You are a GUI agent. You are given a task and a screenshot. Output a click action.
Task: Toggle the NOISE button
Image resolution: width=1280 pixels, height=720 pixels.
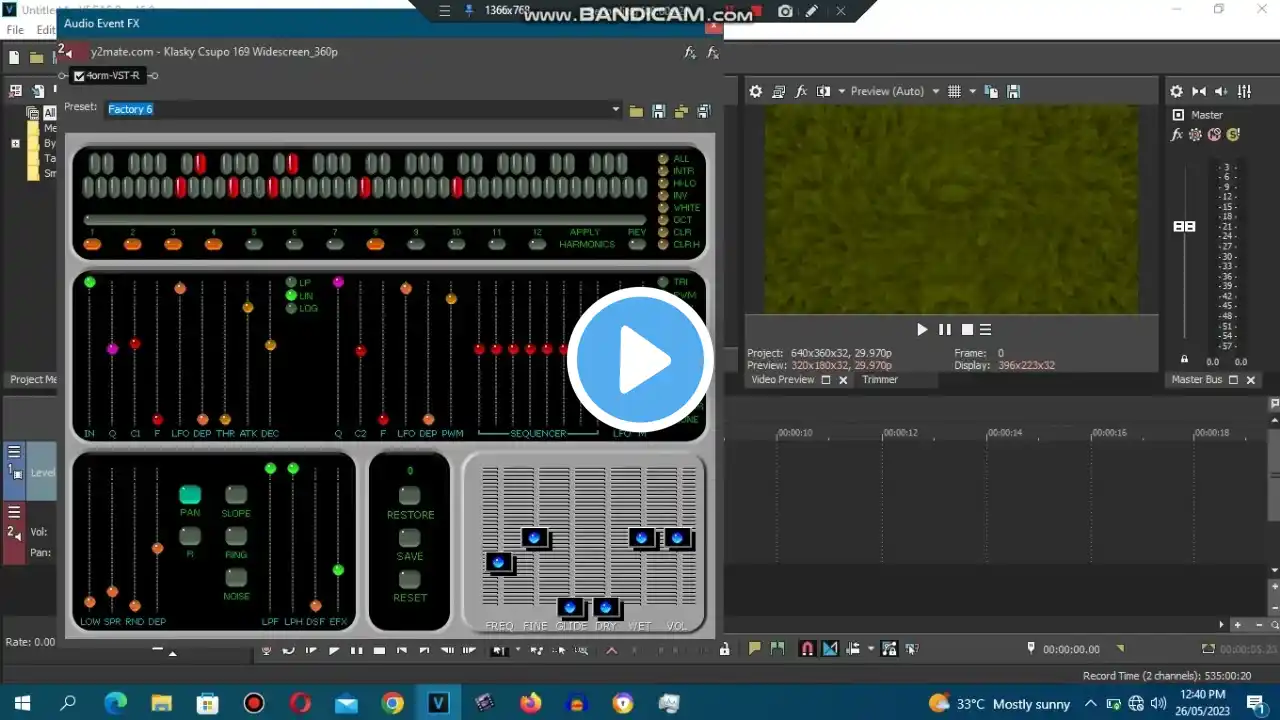tap(236, 578)
